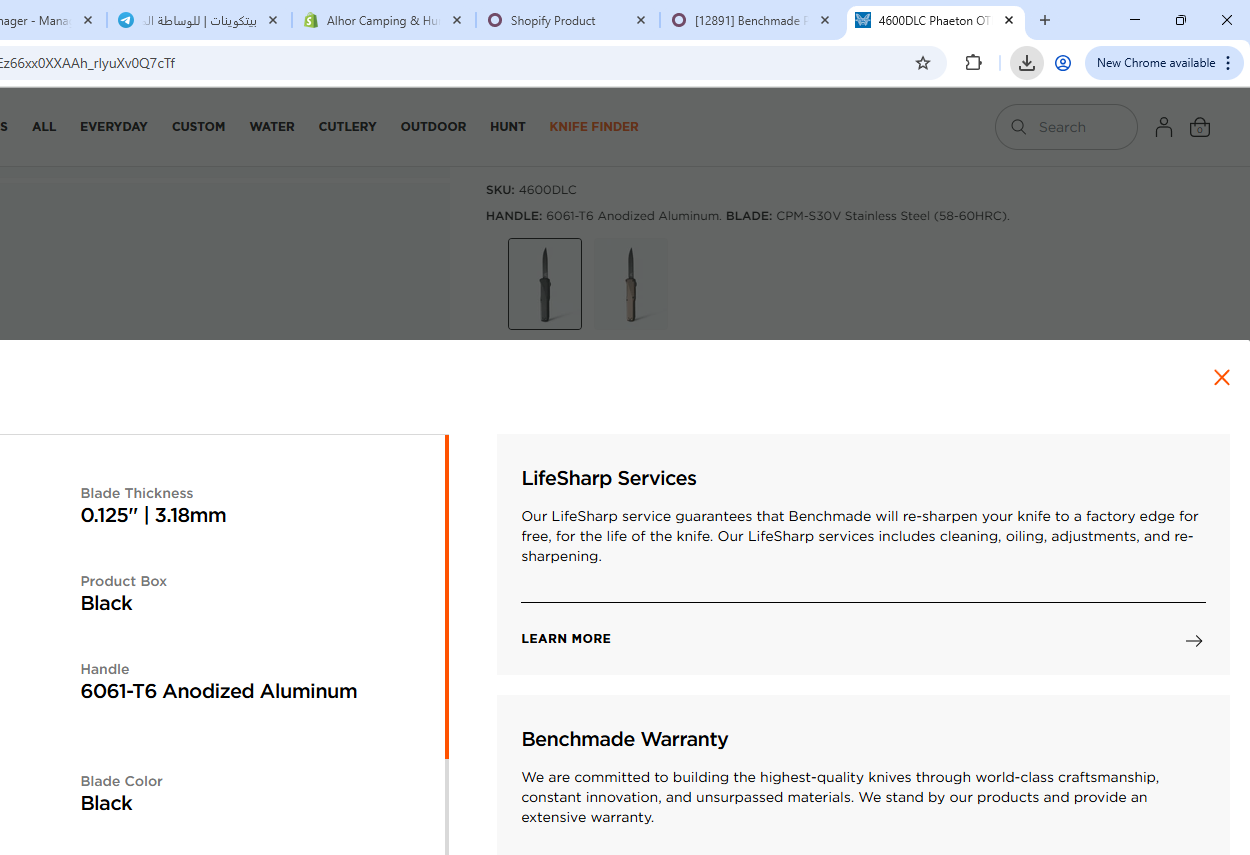Click the LEARN MORE link under LifeSharp

coord(566,639)
